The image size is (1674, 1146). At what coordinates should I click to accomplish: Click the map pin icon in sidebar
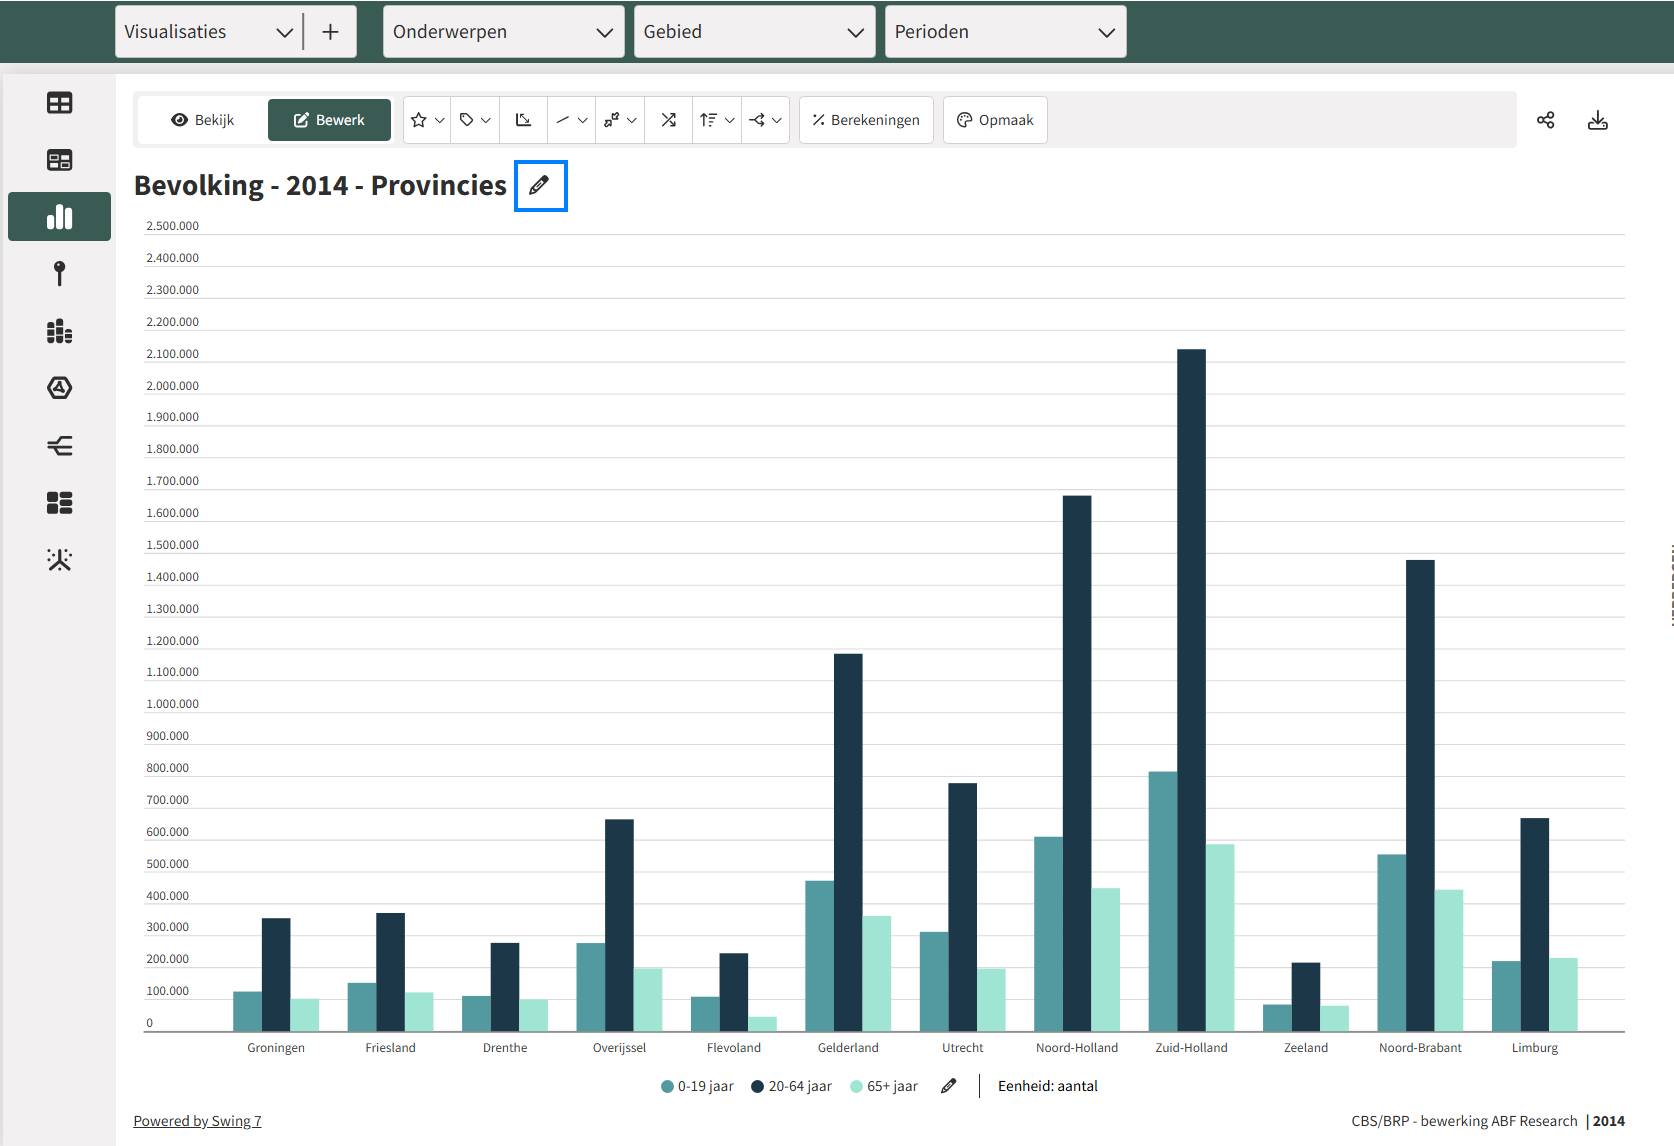pos(59,274)
